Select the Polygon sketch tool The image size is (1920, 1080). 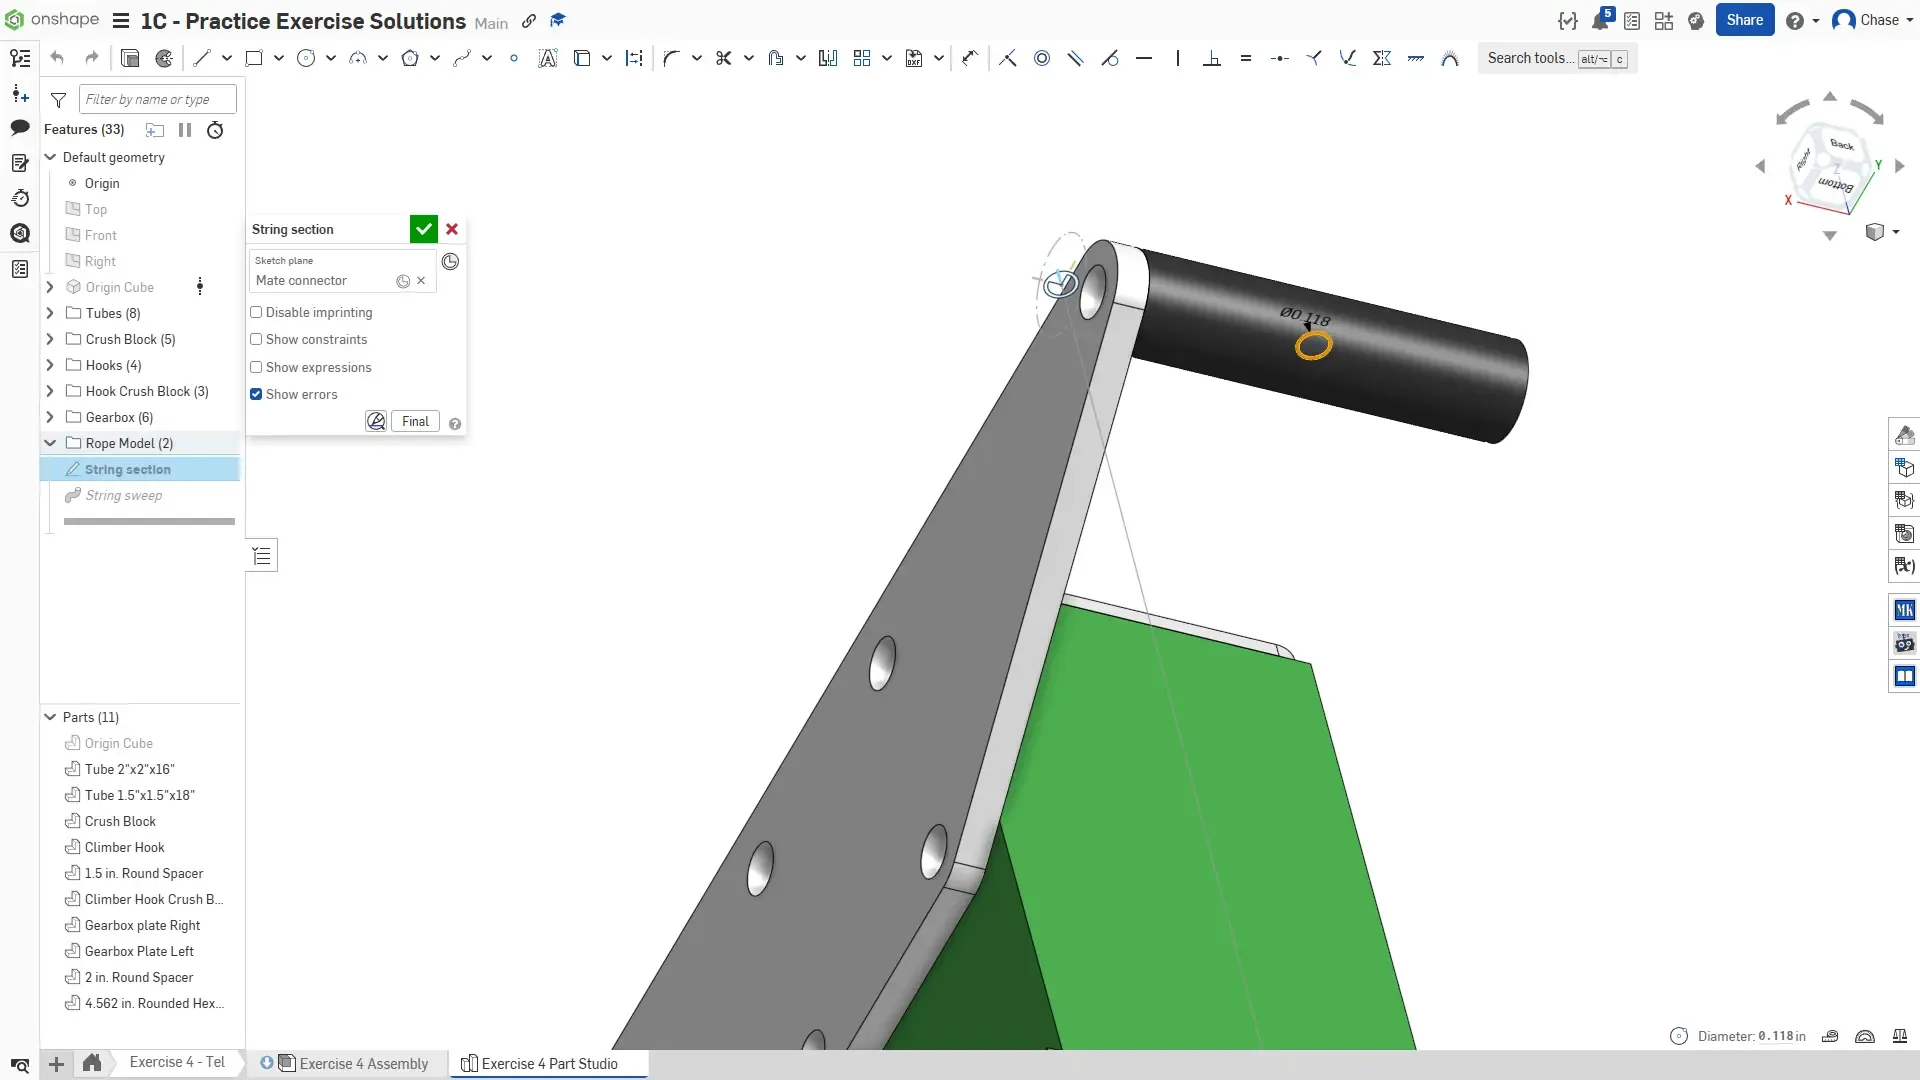409,58
